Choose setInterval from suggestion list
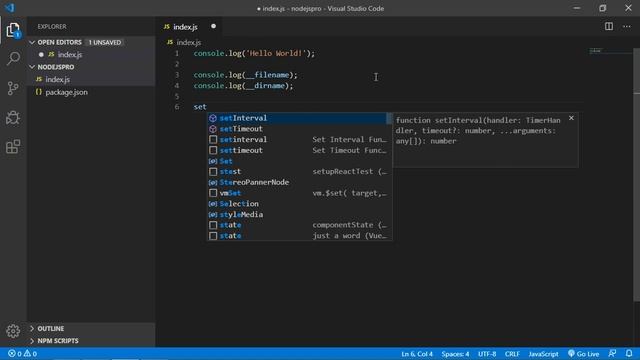This screenshot has height=360, width=640. click(297, 118)
